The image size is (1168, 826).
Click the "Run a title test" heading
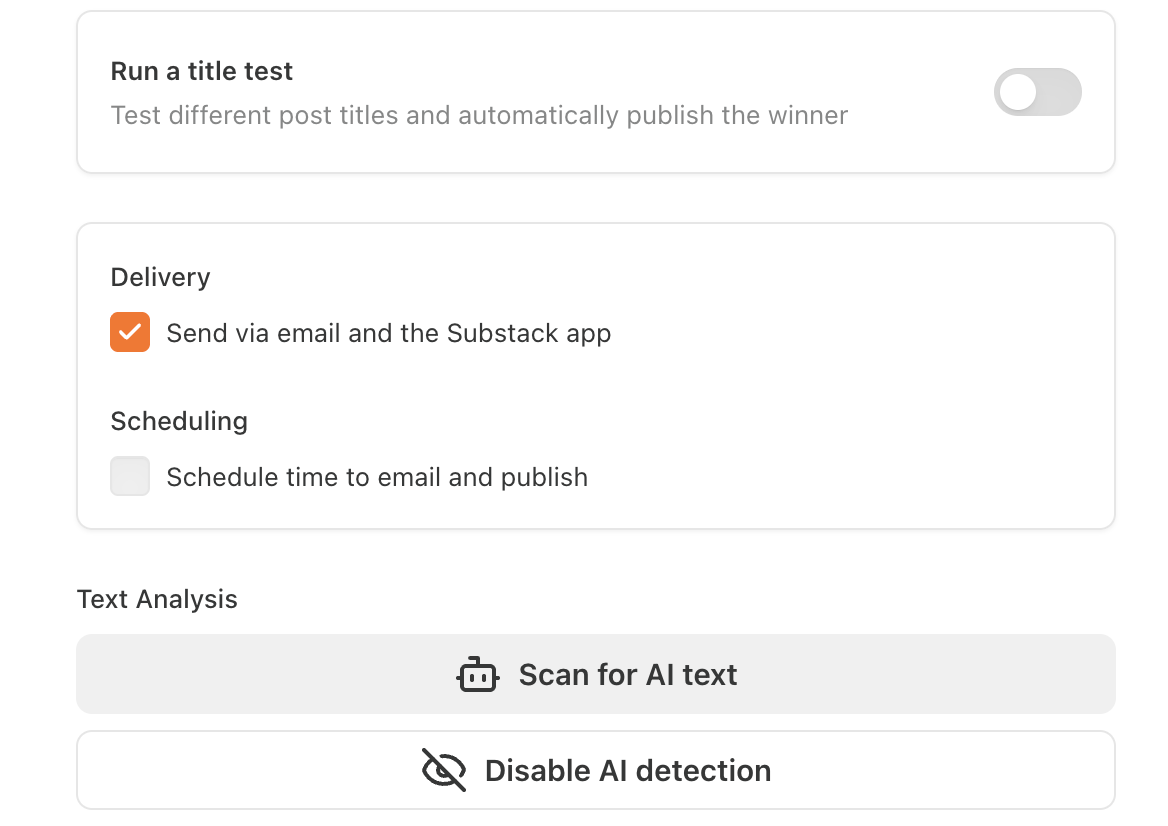pyautogui.click(x=201, y=72)
